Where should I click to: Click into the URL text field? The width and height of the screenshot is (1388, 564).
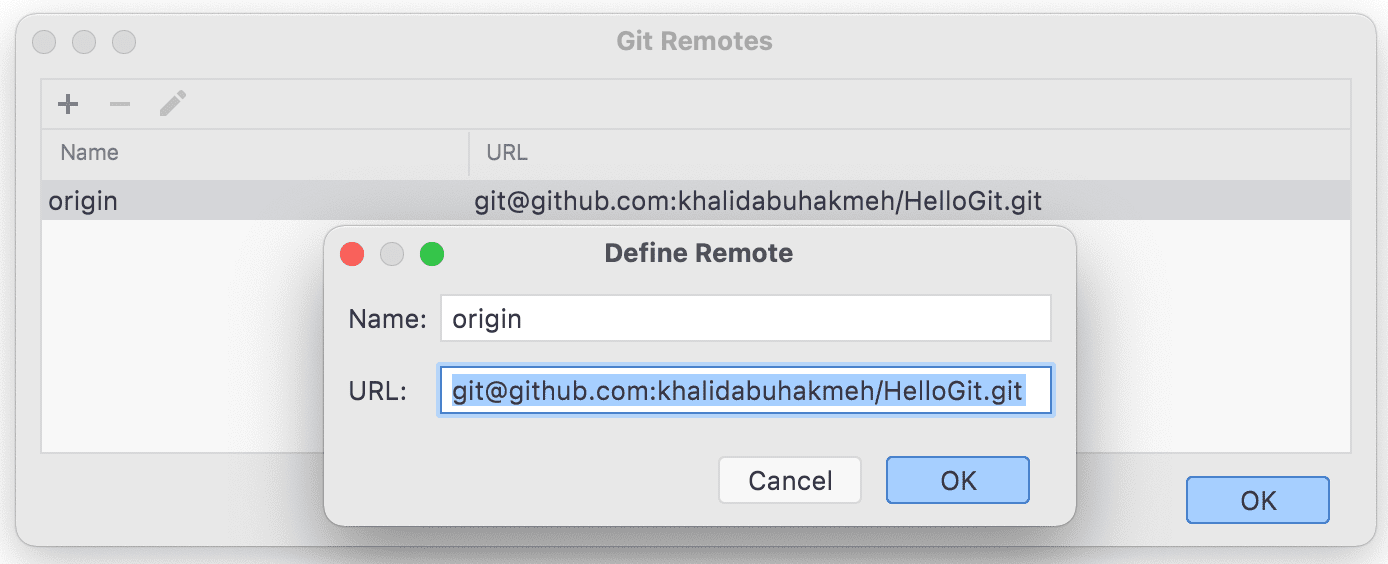(746, 390)
